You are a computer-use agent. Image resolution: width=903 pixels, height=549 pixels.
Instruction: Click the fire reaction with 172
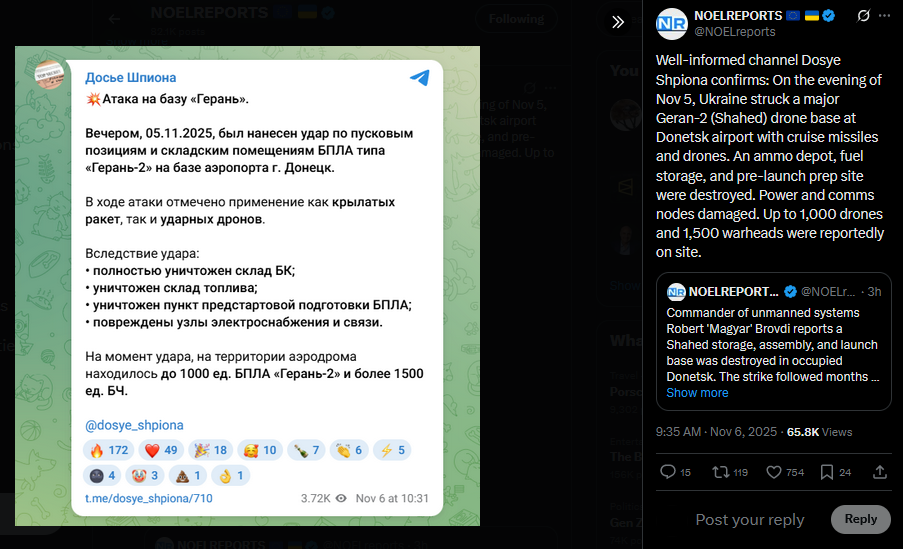(109, 450)
